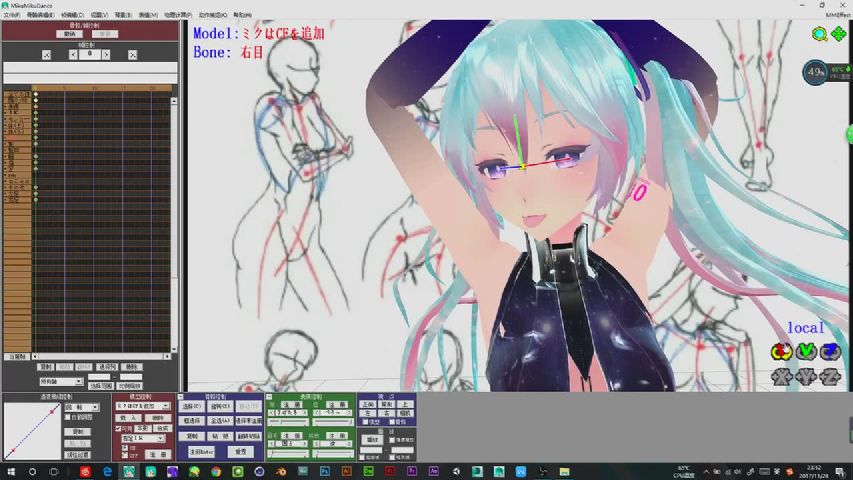Click the register Enter button in bone panel
The width and height of the screenshot is (853, 480).
click(x=201, y=452)
